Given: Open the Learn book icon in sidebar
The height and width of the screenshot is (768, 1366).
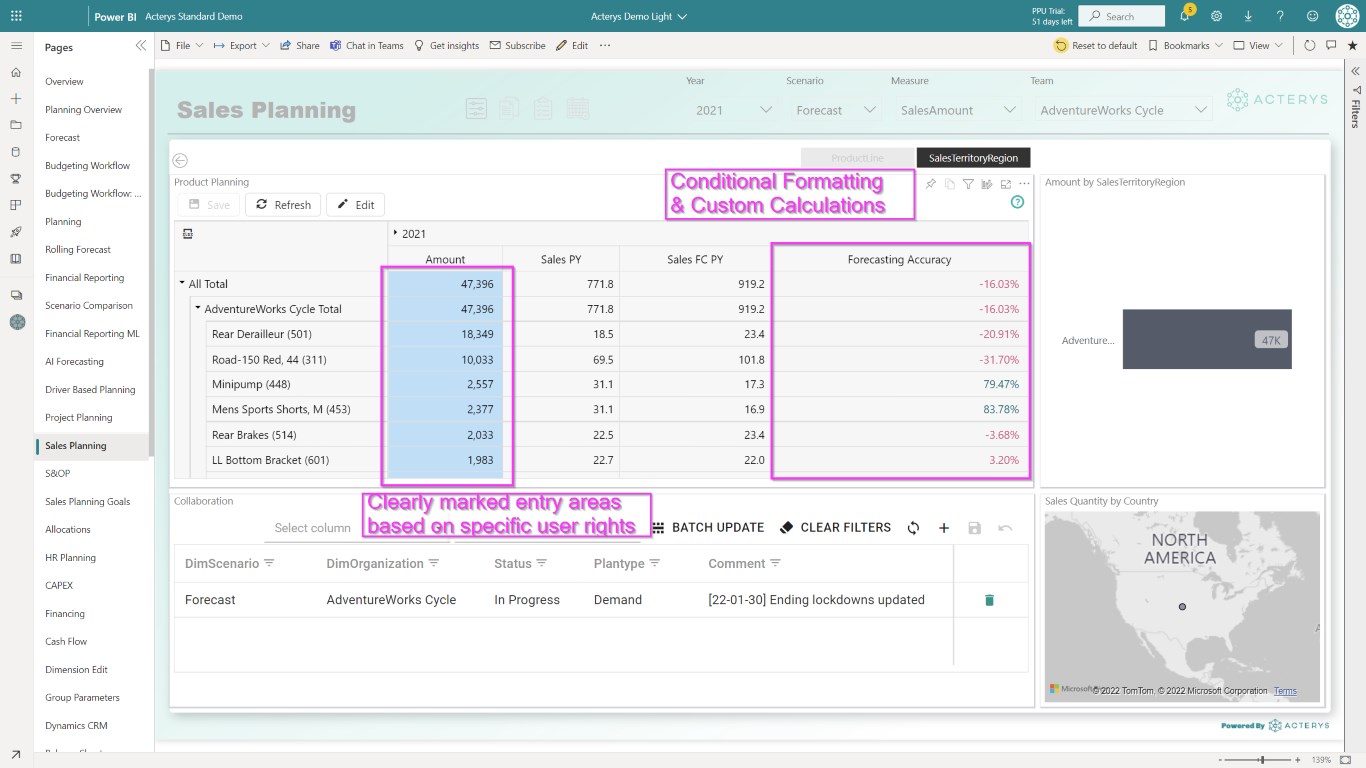Looking at the screenshot, I should point(16,258).
